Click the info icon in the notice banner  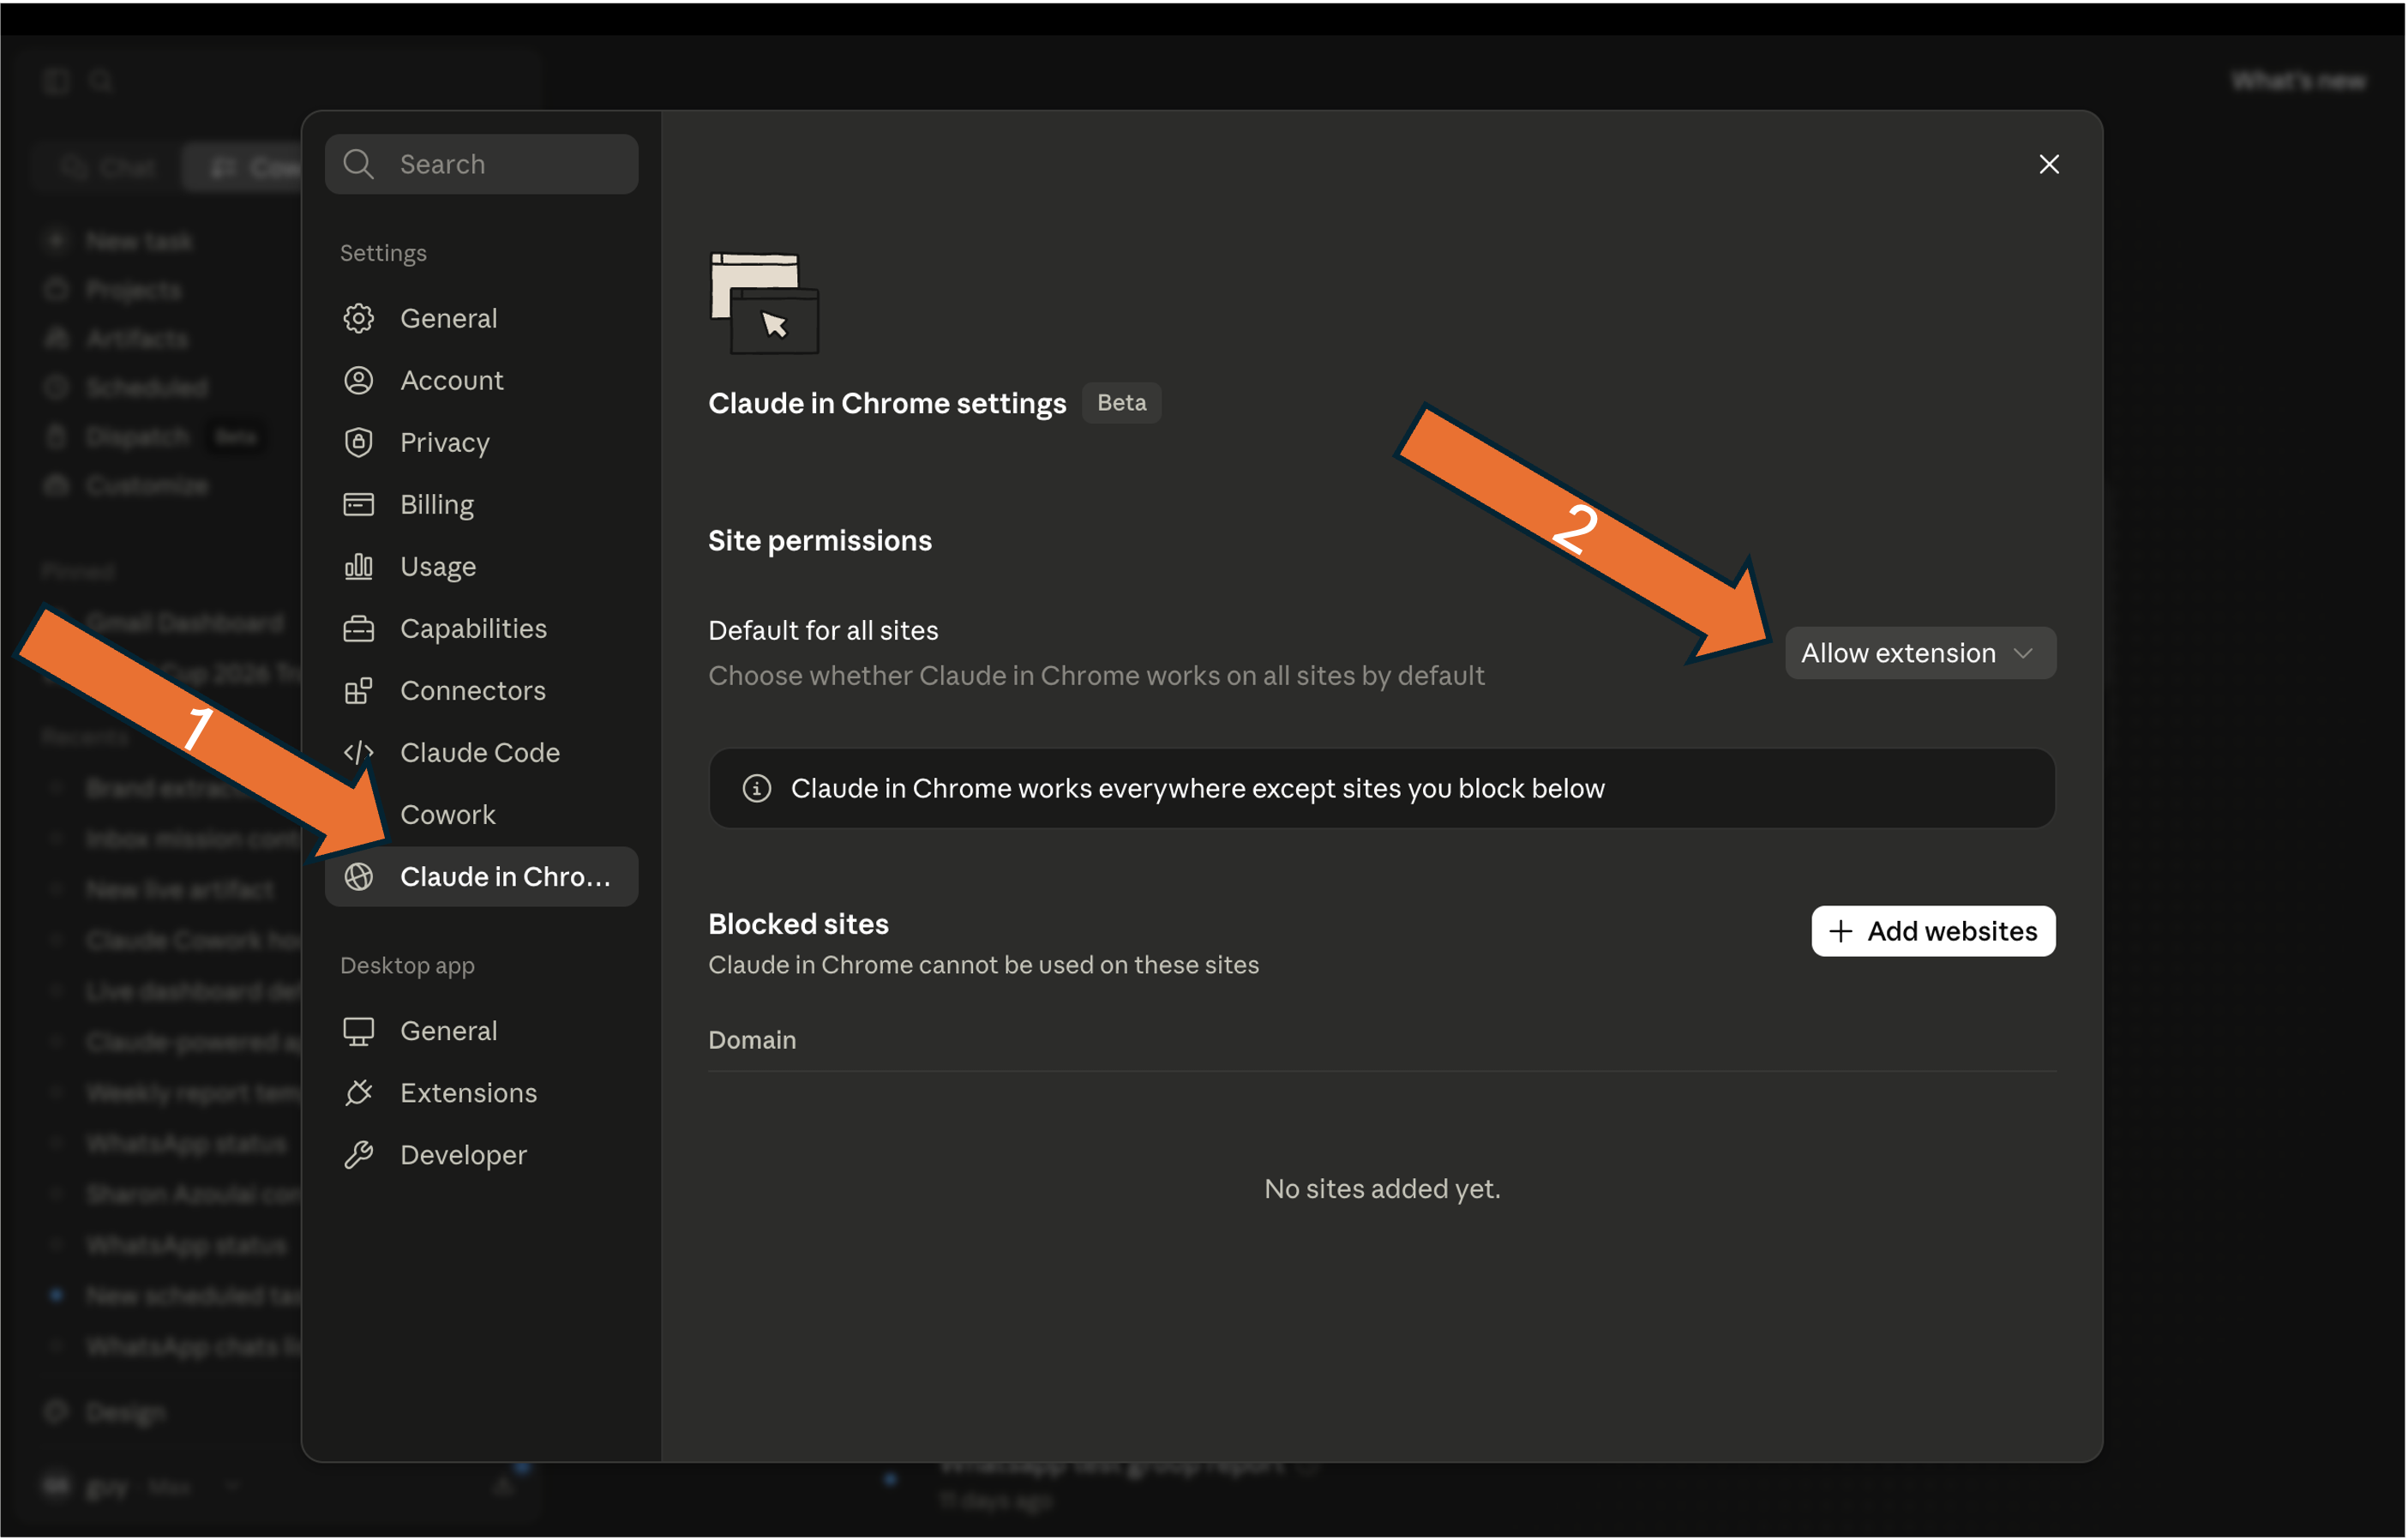pos(756,788)
